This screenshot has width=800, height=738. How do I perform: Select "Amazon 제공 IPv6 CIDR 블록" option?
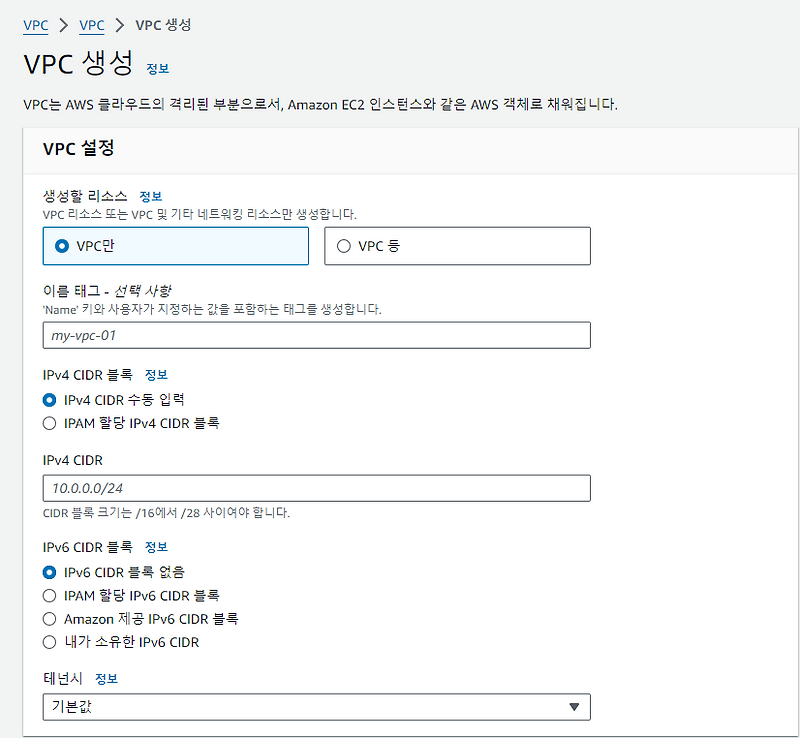pos(49,618)
